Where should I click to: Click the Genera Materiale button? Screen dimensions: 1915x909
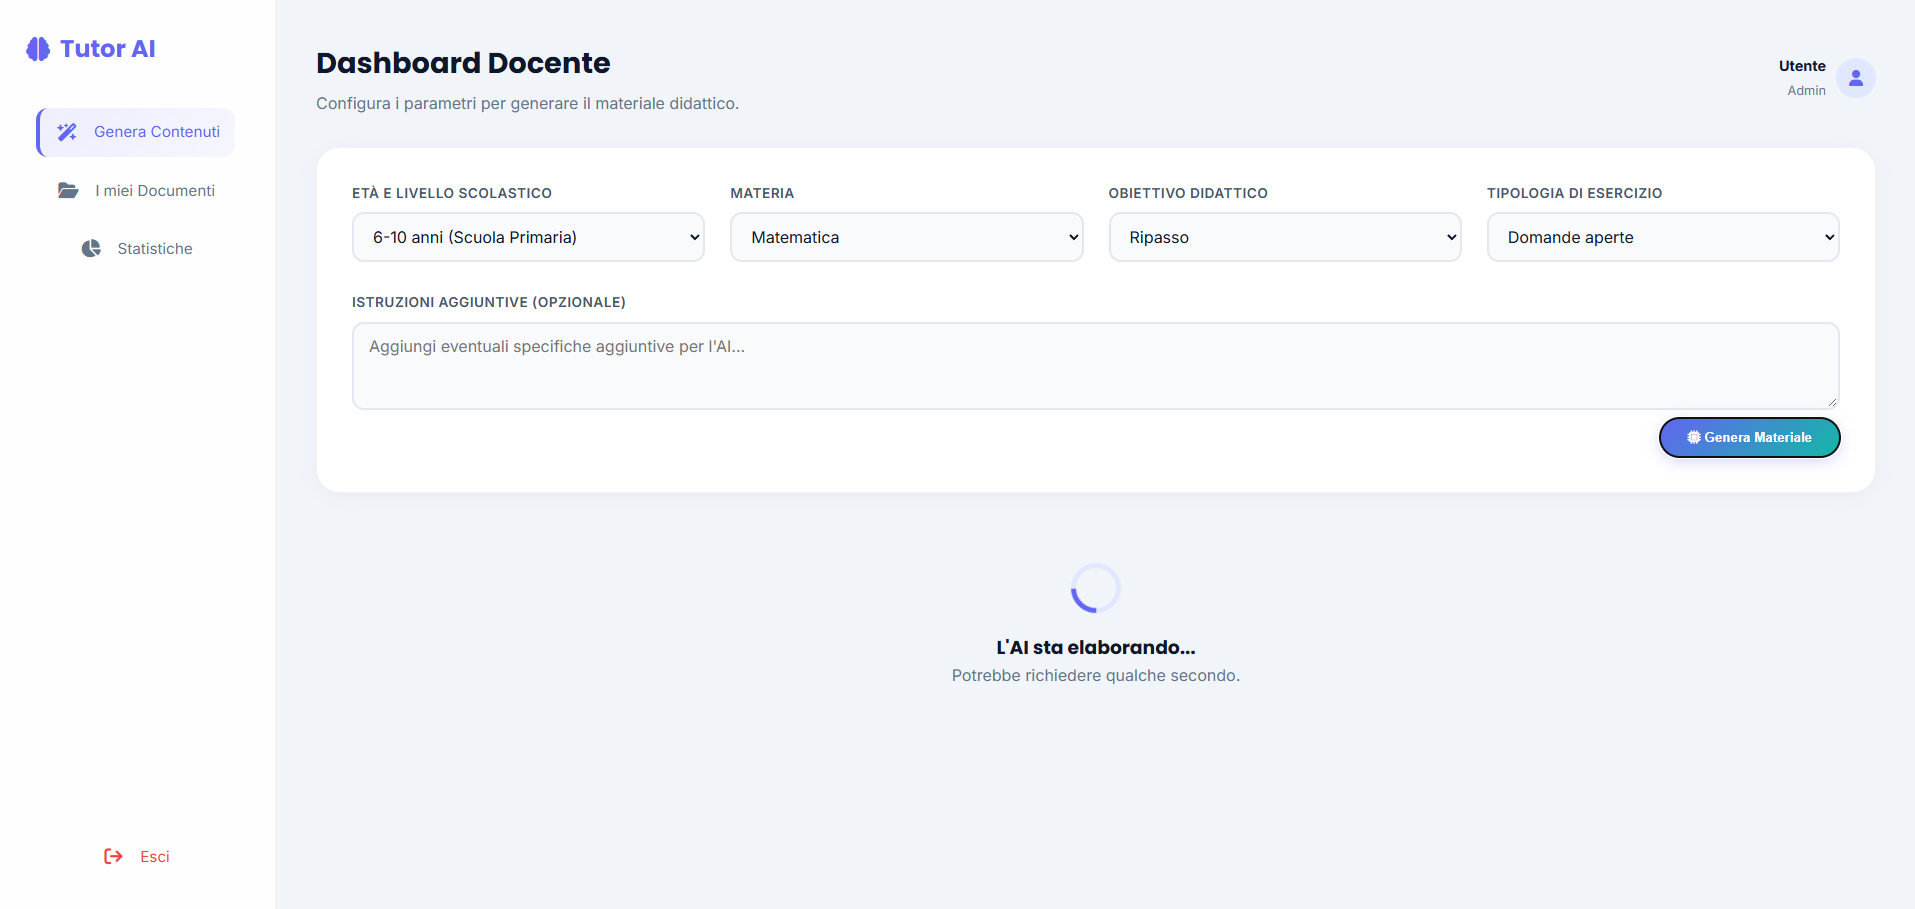1750,438
